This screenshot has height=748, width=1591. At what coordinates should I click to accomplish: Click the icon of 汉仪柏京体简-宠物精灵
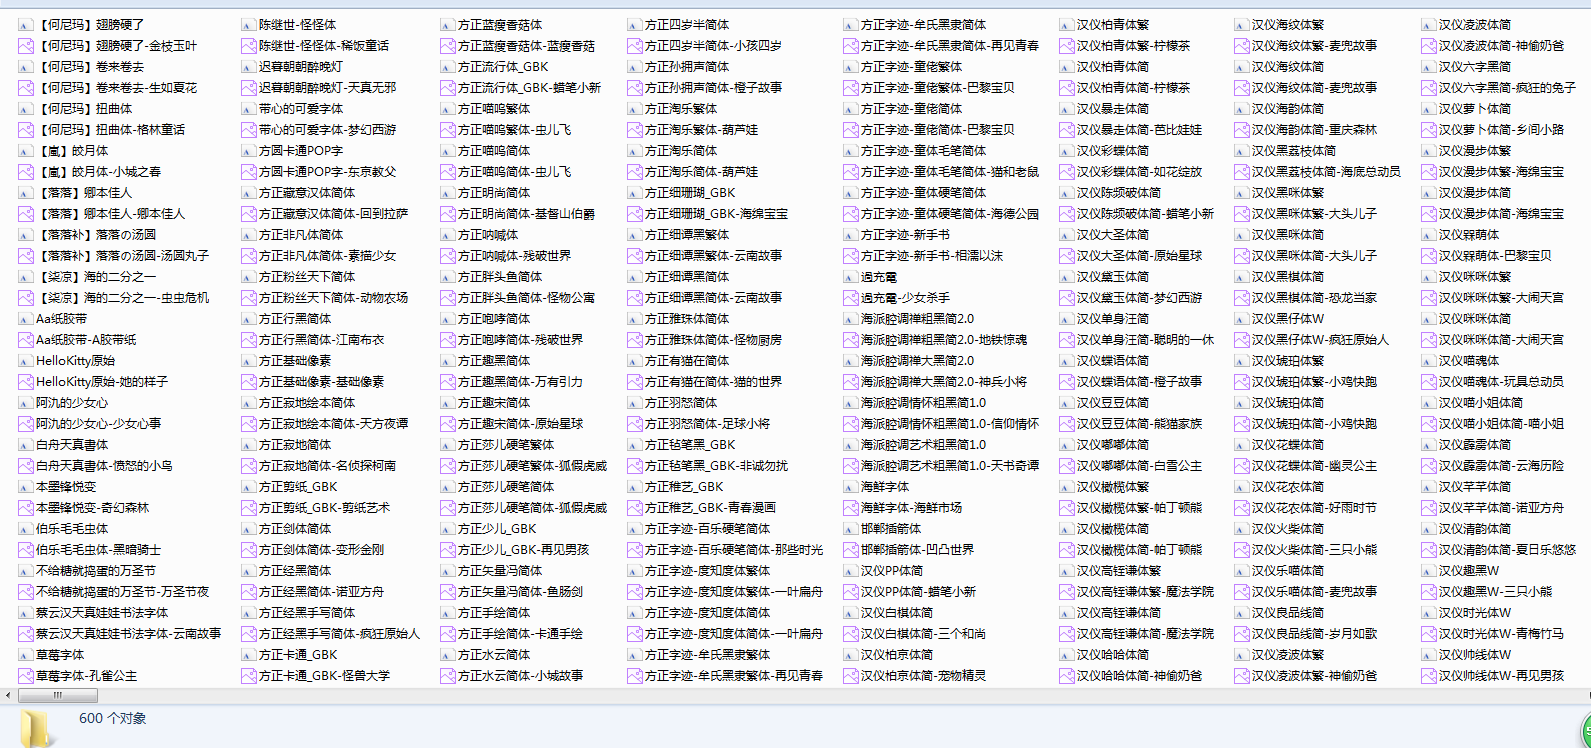pos(851,676)
